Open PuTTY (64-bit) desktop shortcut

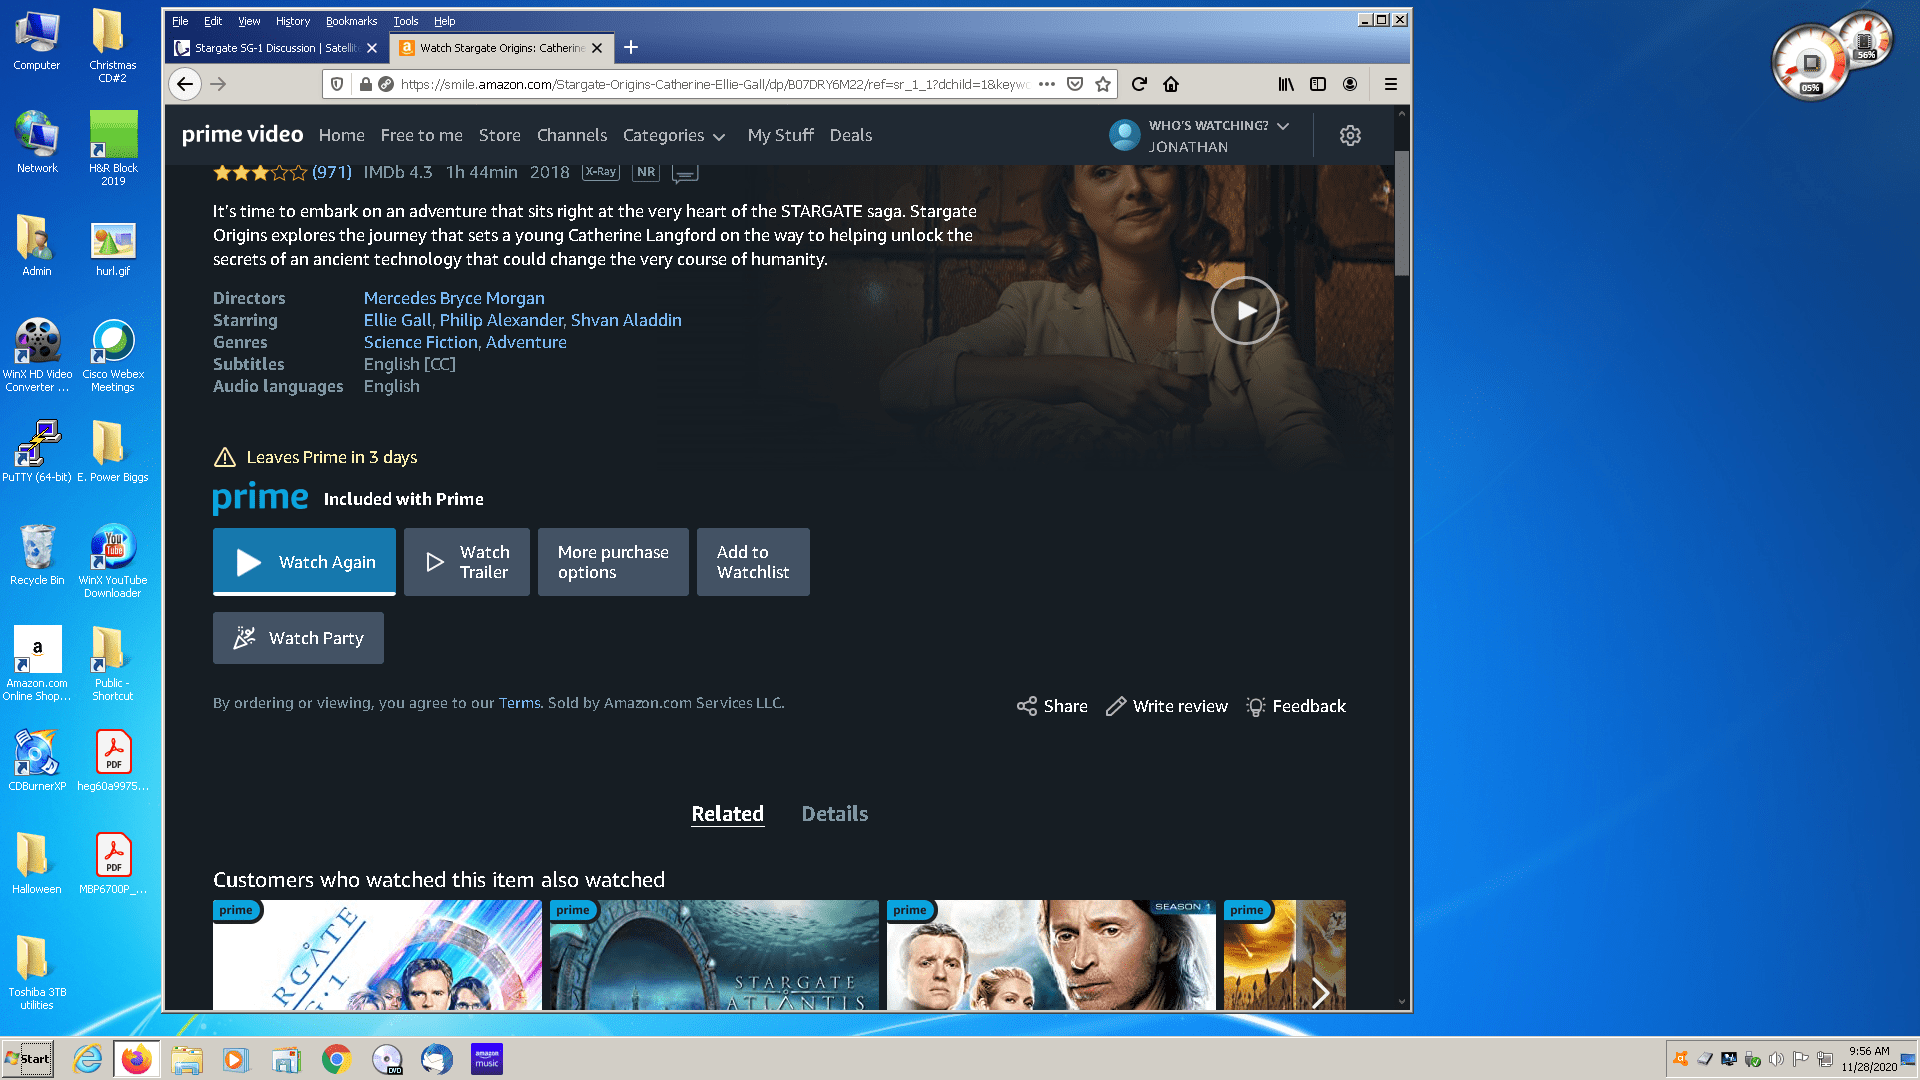(37, 451)
